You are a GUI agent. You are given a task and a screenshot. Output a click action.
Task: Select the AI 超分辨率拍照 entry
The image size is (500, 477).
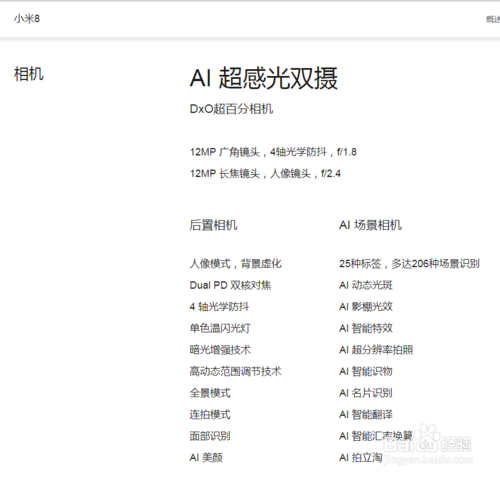(376, 350)
